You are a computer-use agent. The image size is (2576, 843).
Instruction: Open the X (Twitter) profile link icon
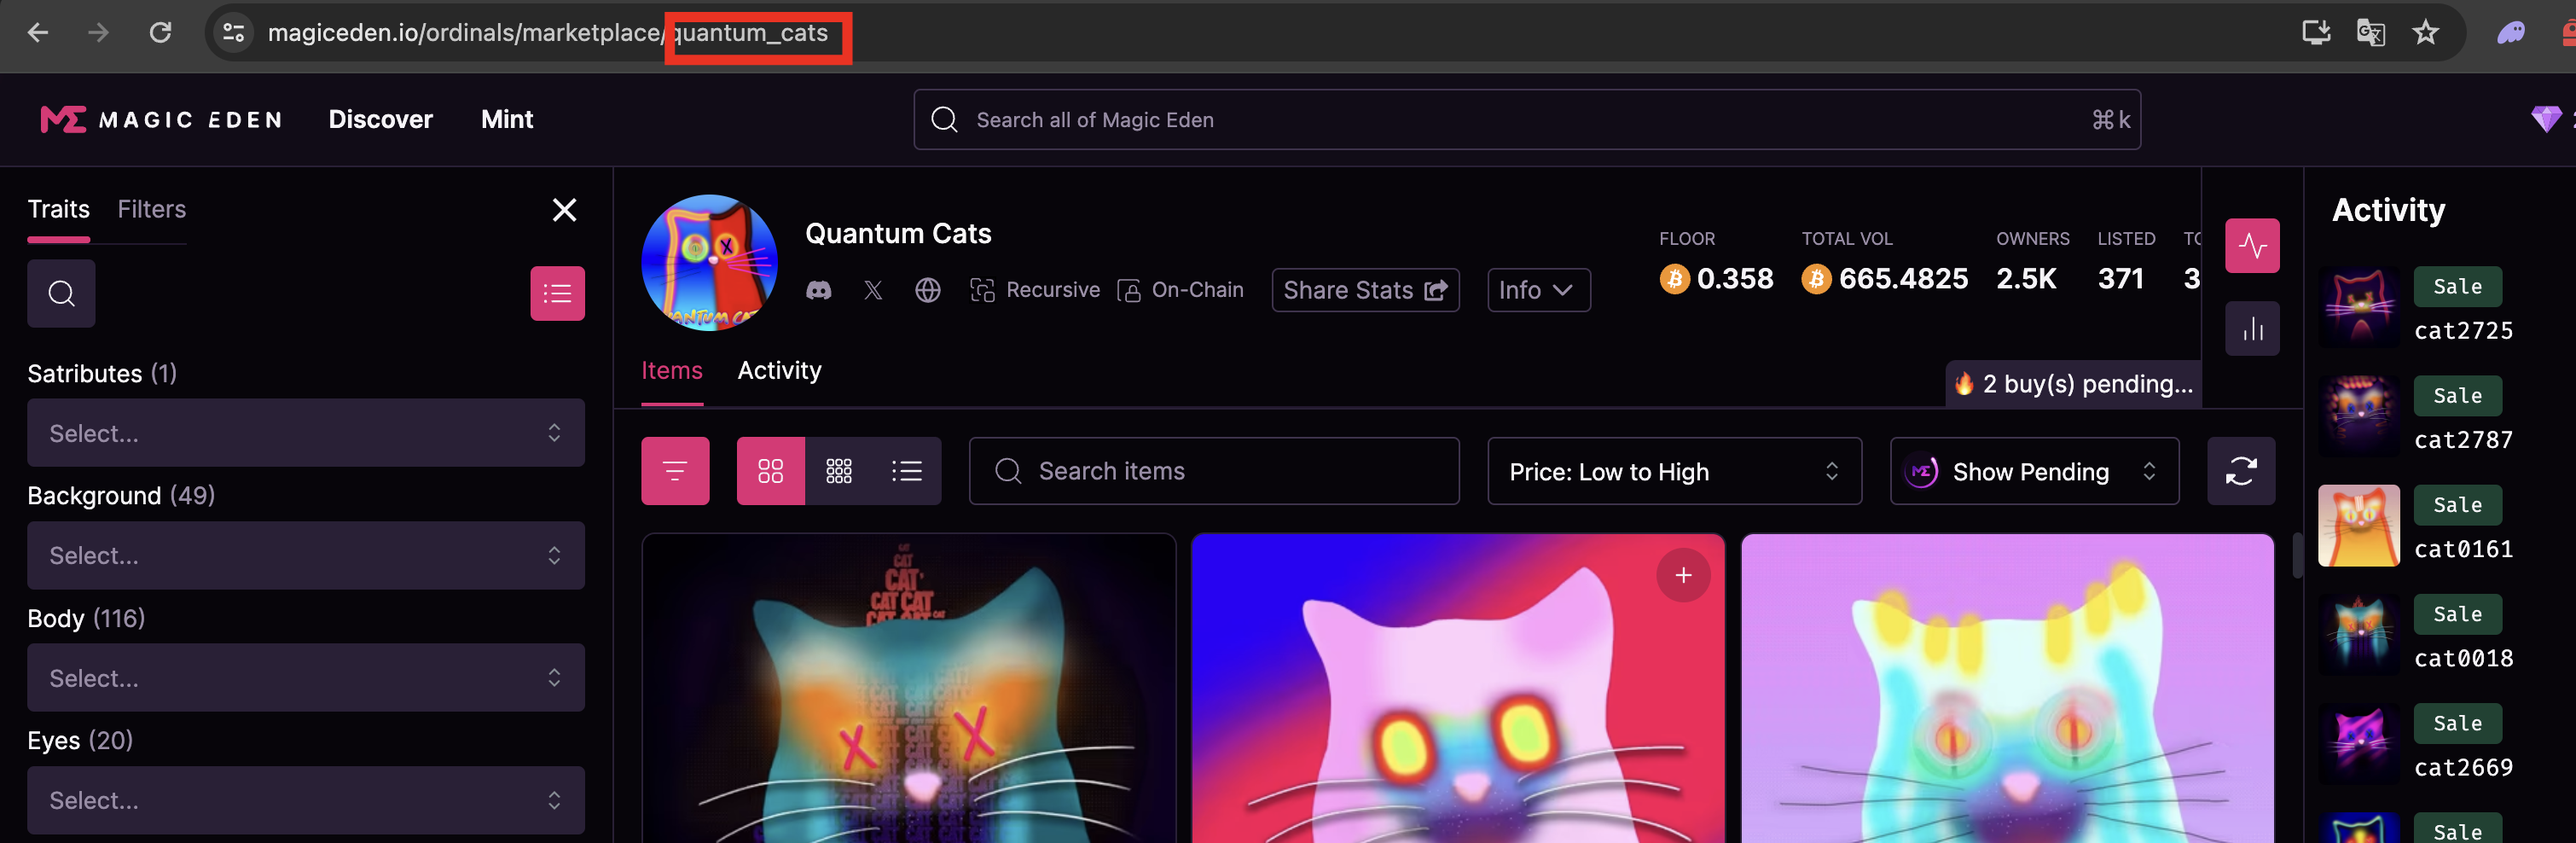[x=873, y=290]
